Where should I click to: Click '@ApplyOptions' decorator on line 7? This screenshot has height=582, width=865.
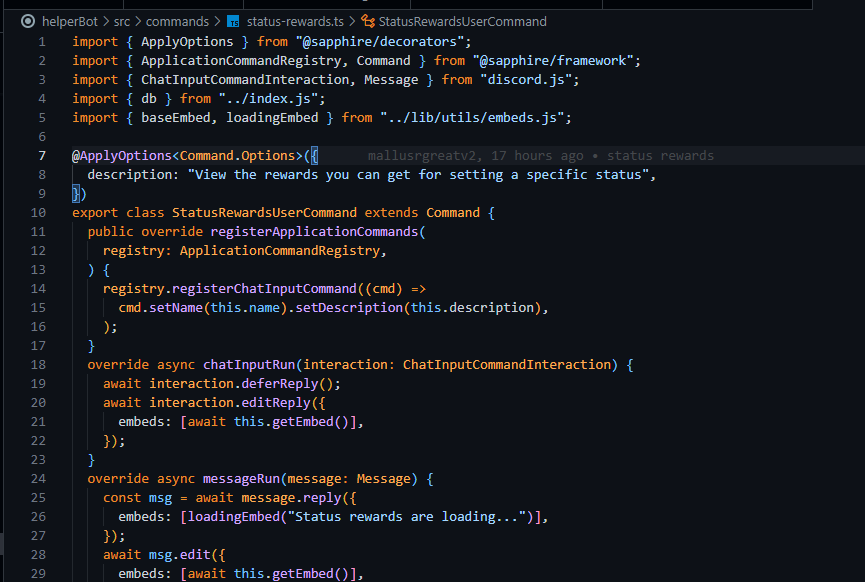[x=122, y=156]
